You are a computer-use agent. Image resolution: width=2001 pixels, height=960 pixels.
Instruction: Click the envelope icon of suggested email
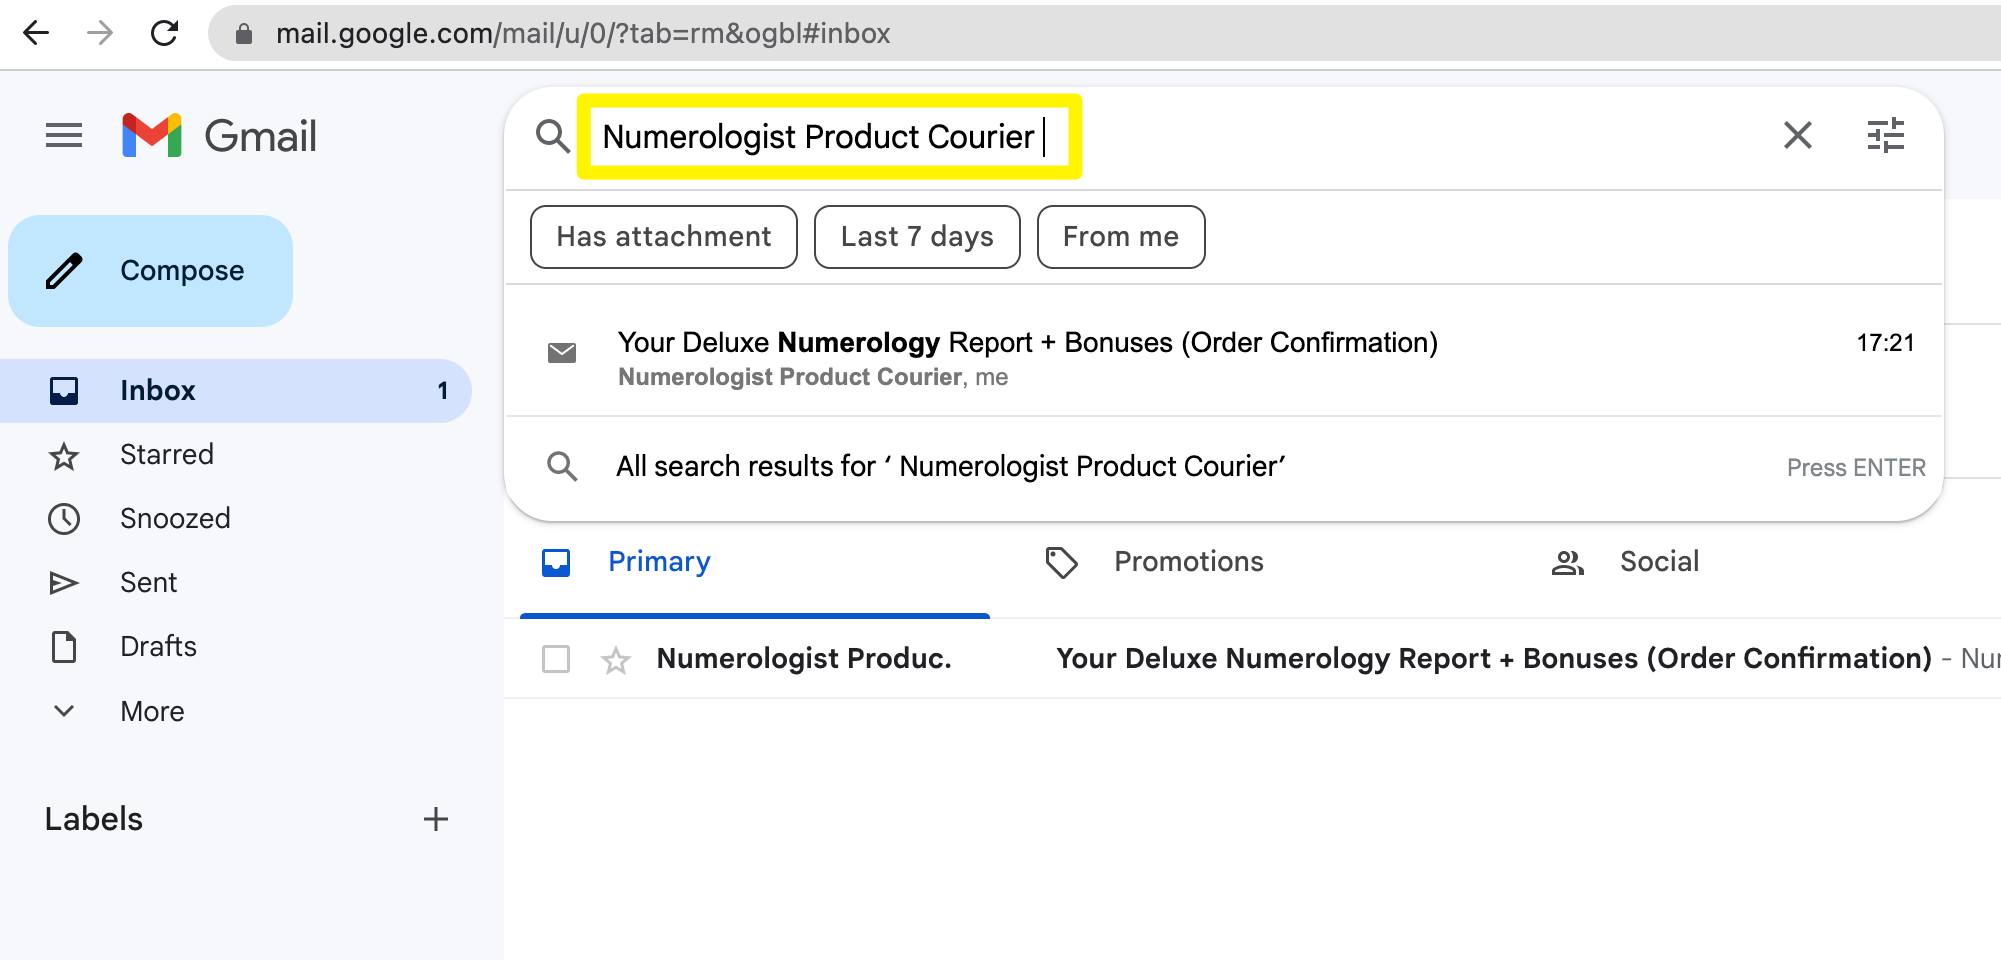pyautogui.click(x=562, y=352)
